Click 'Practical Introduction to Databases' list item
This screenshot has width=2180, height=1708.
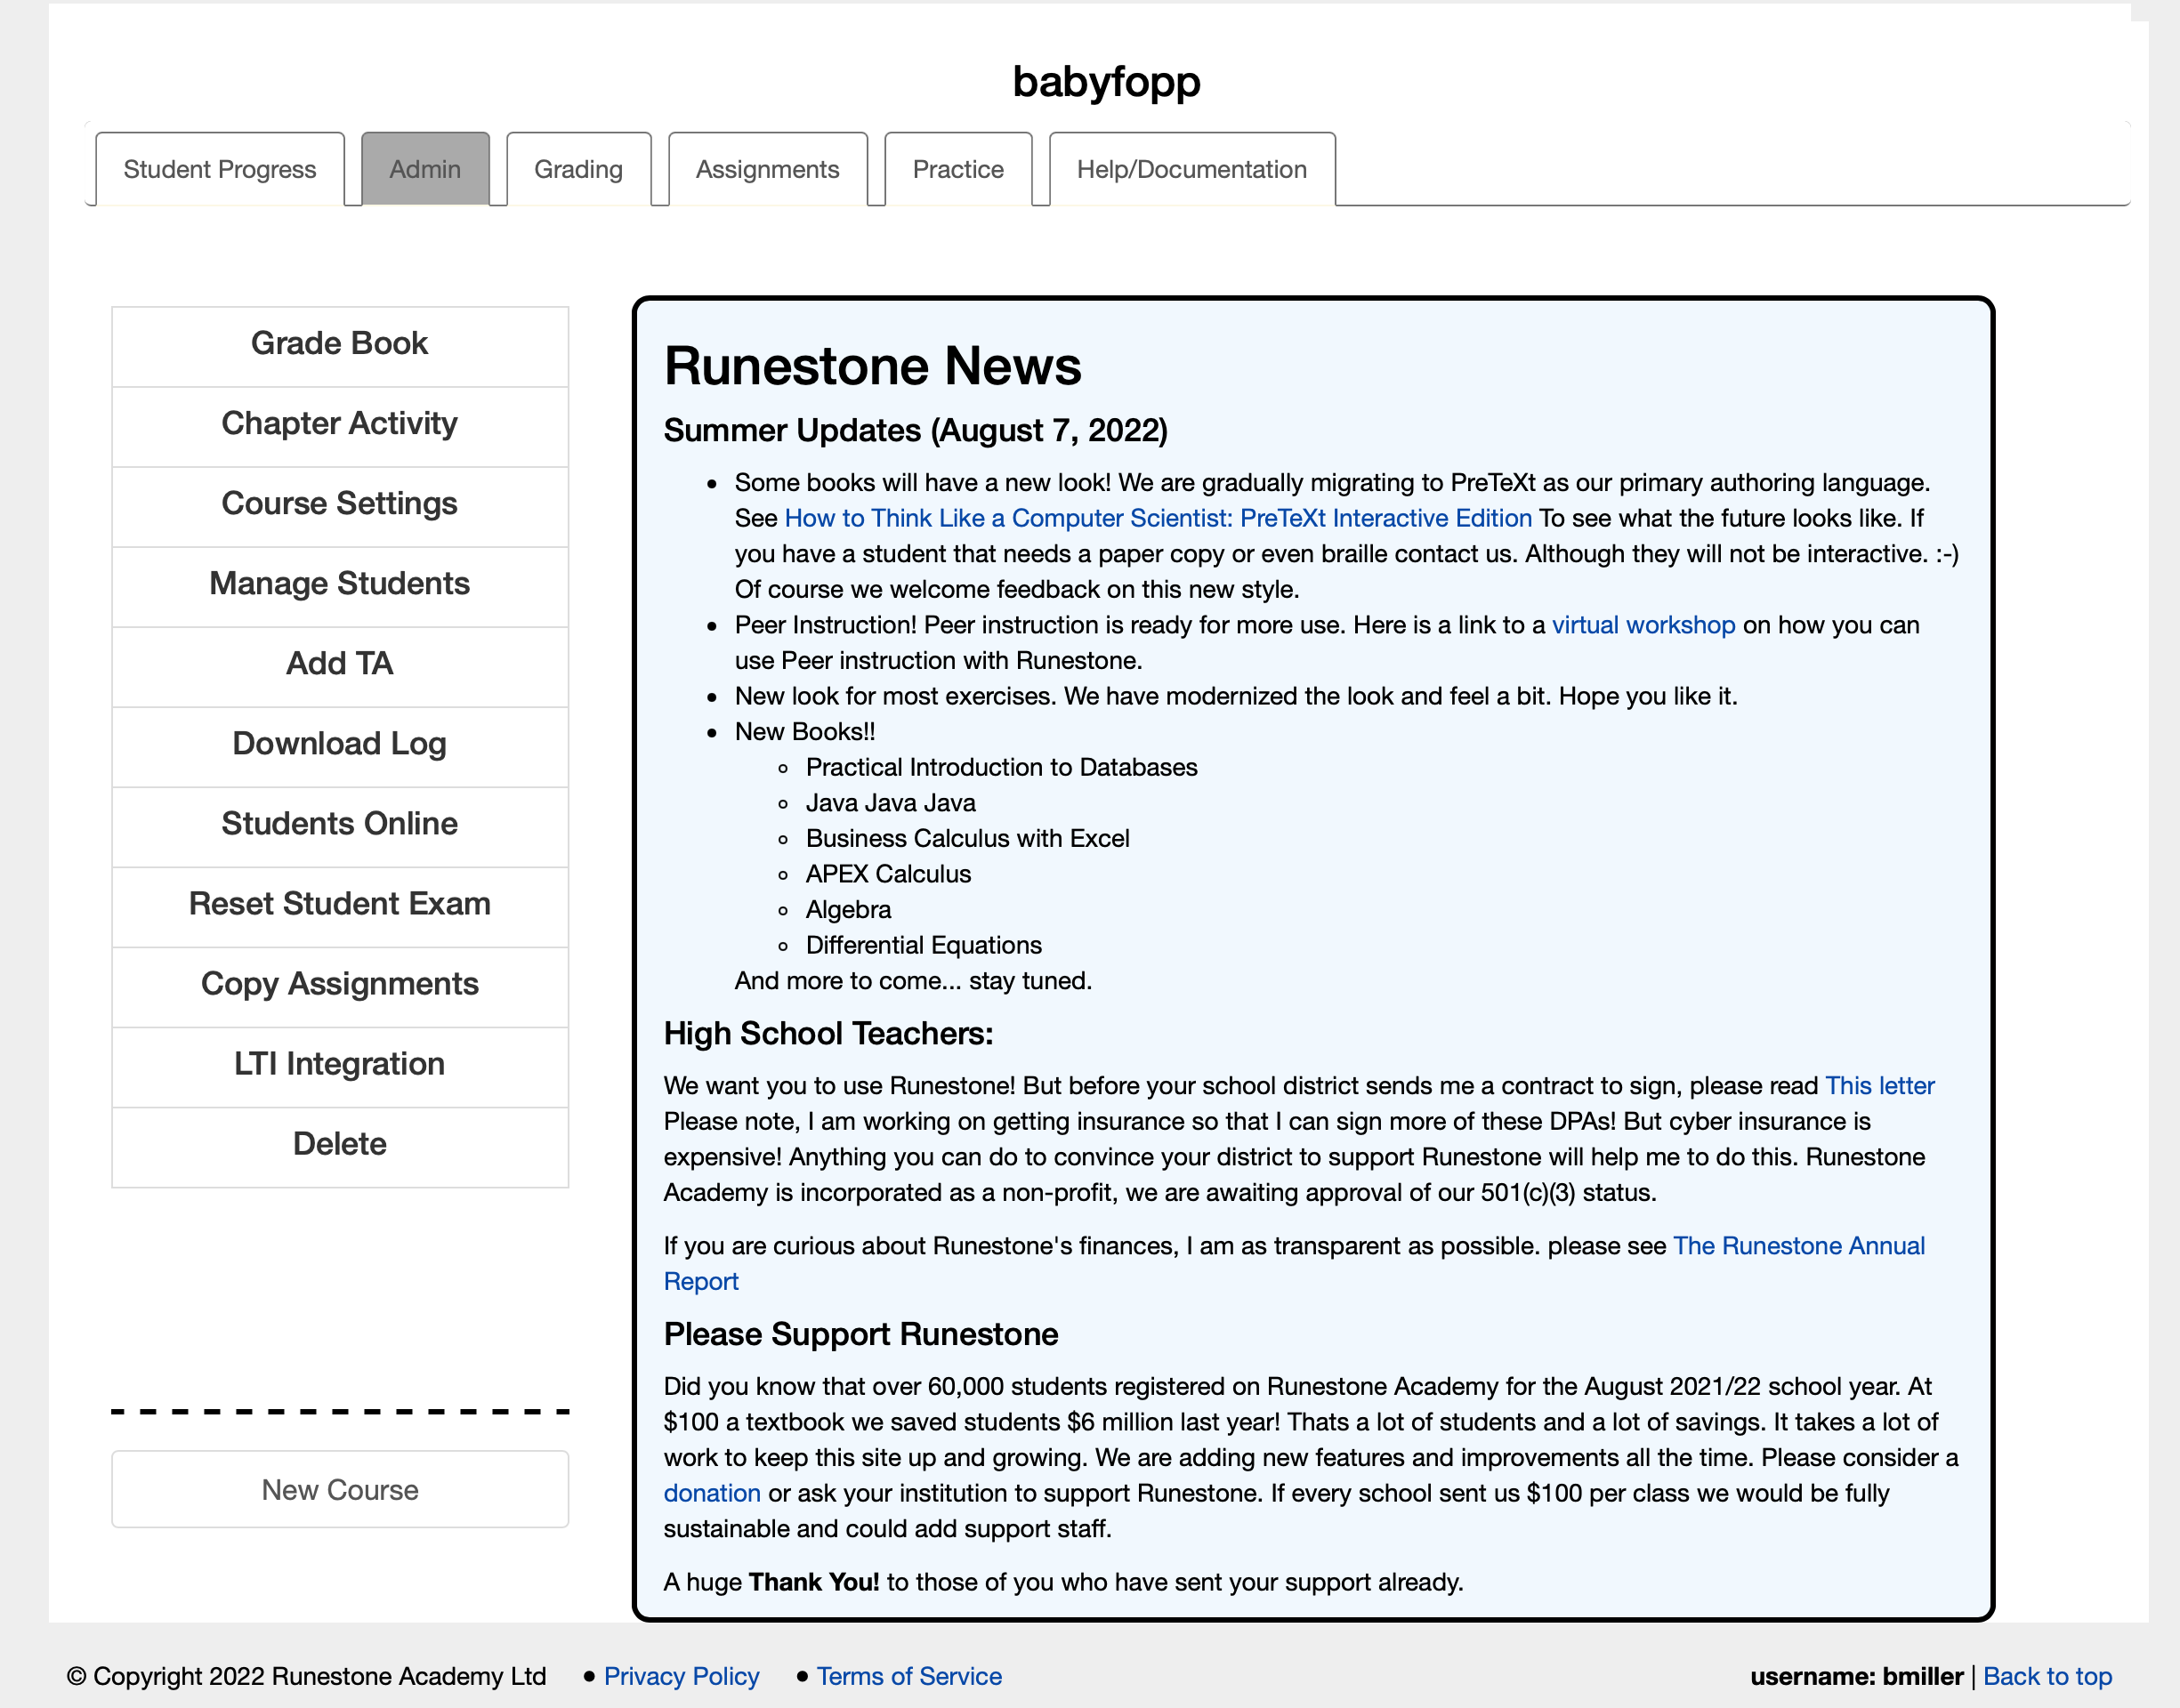[1001, 767]
